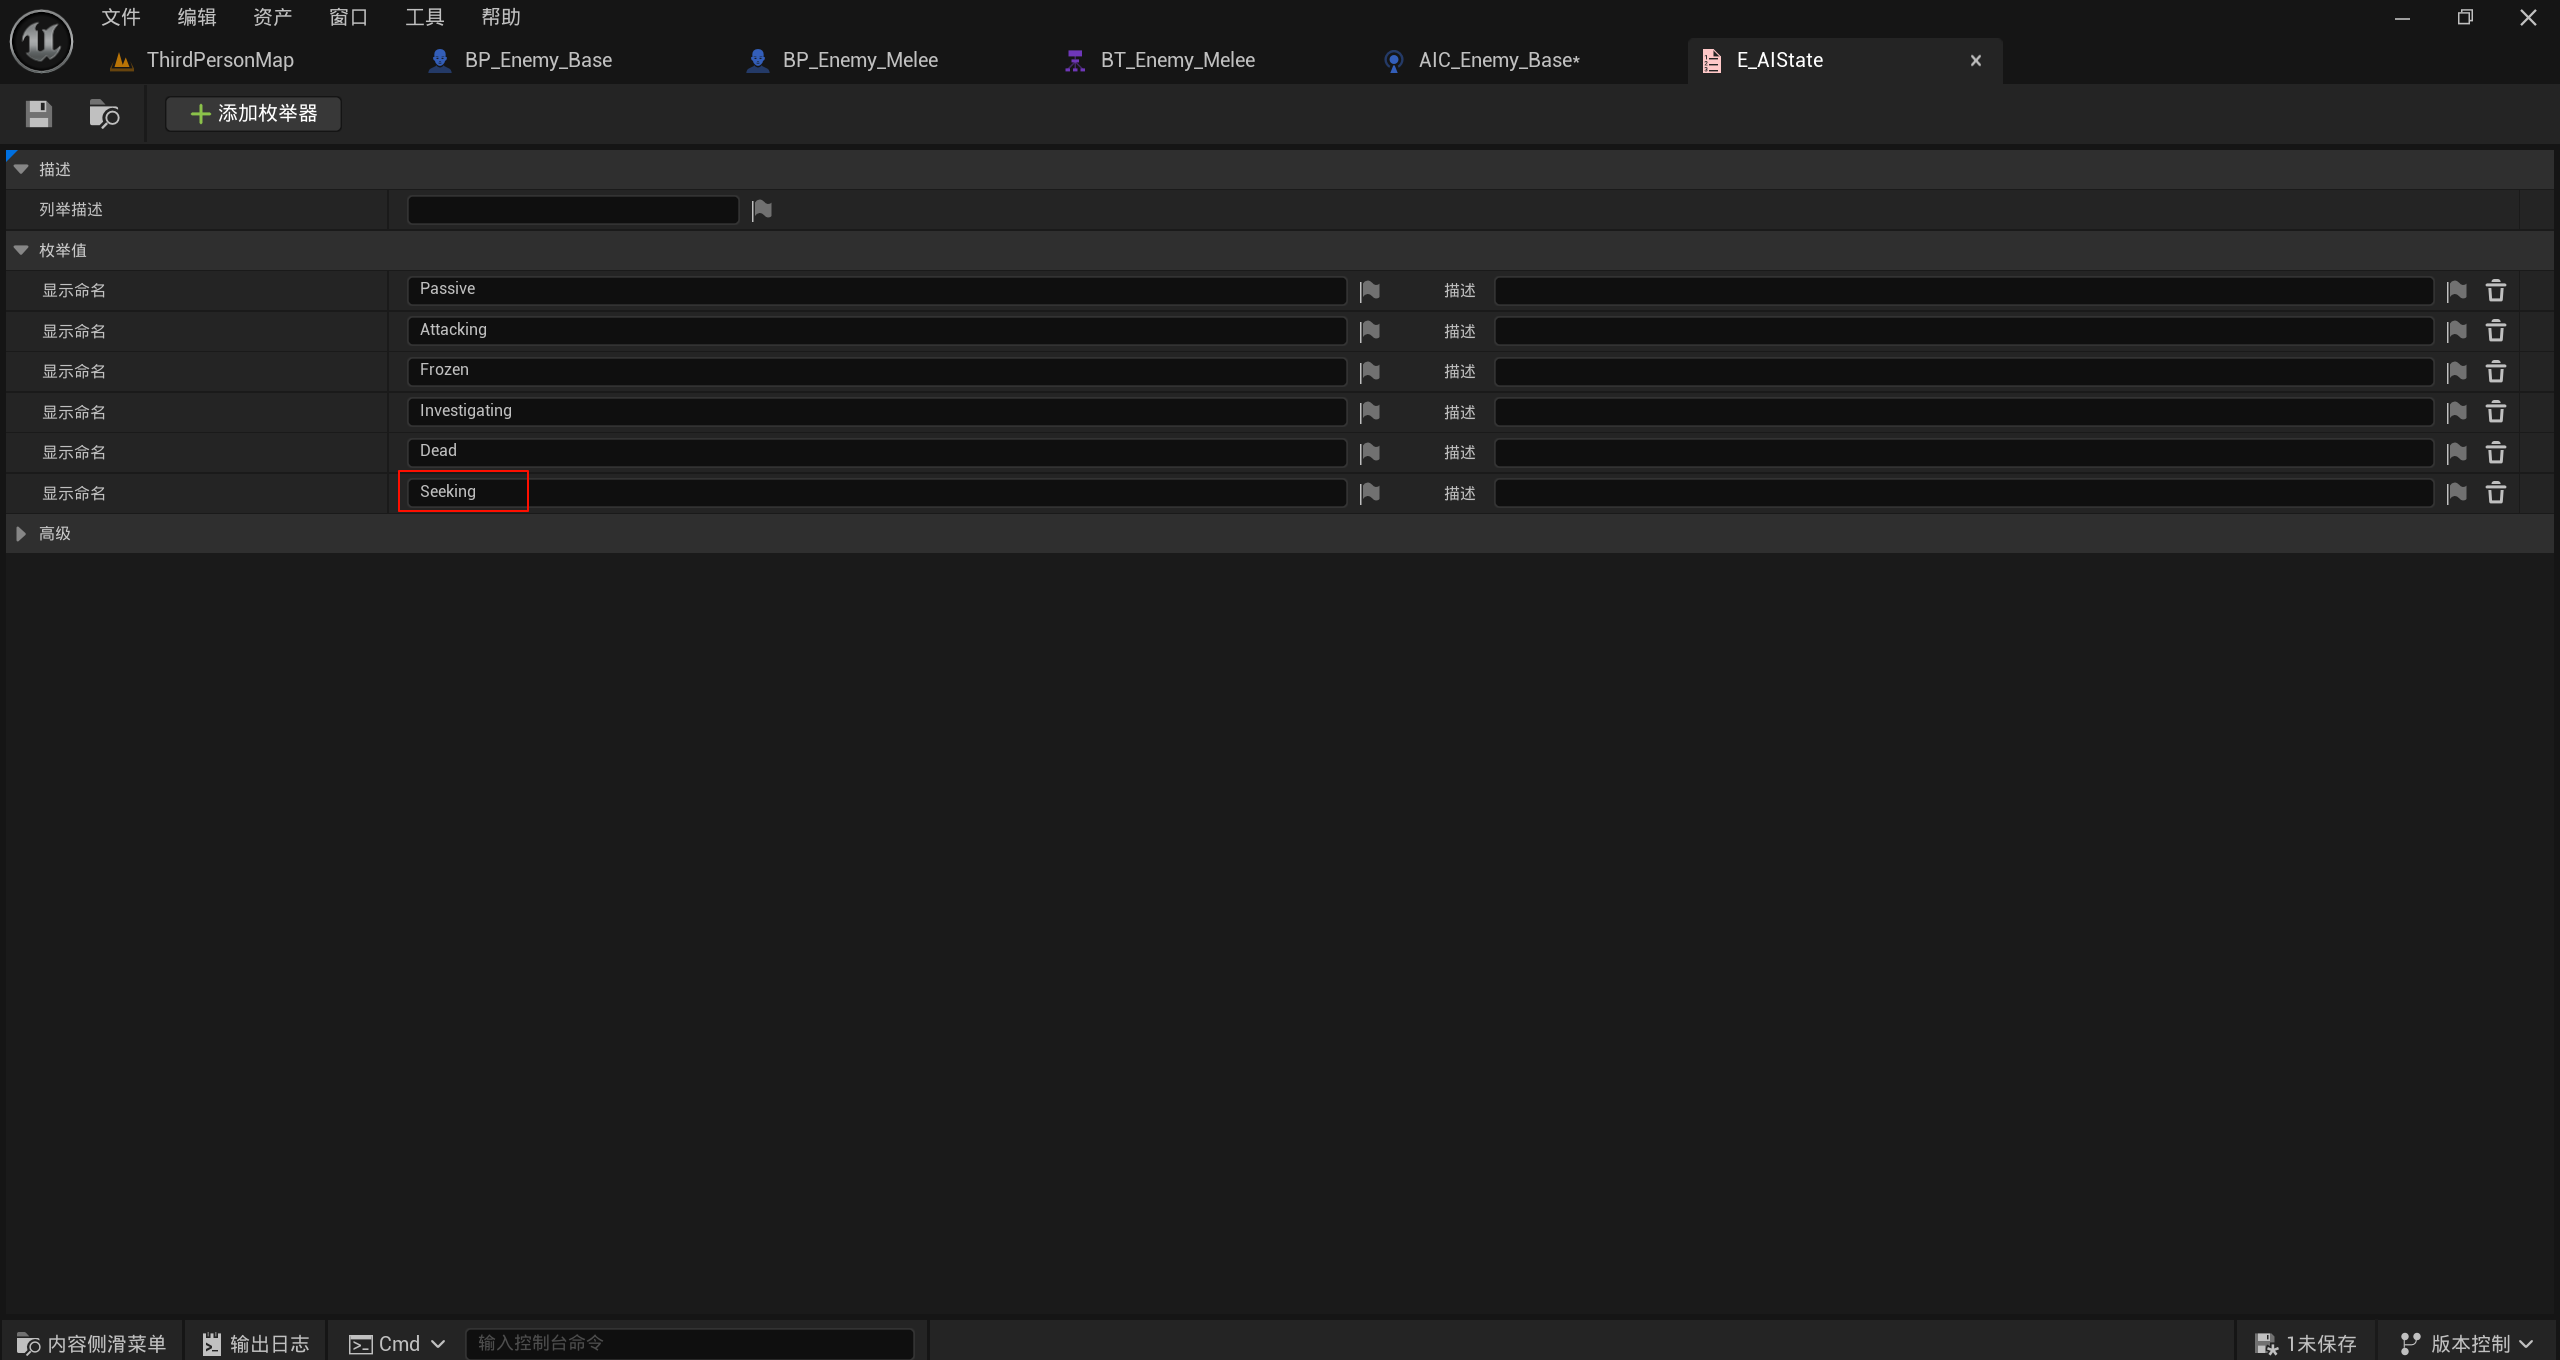Collapse the 枚举值 section
2560x1360 pixels.
pyautogui.click(x=21, y=250)
